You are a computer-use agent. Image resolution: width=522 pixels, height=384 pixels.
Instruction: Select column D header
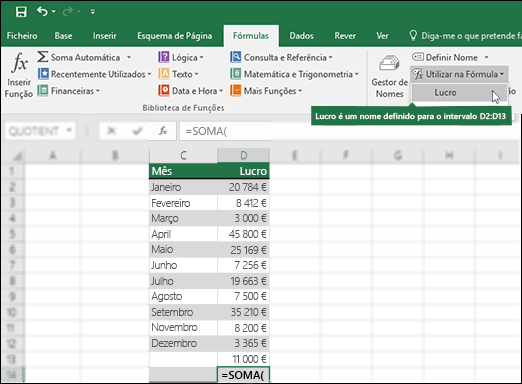[243, 155]
